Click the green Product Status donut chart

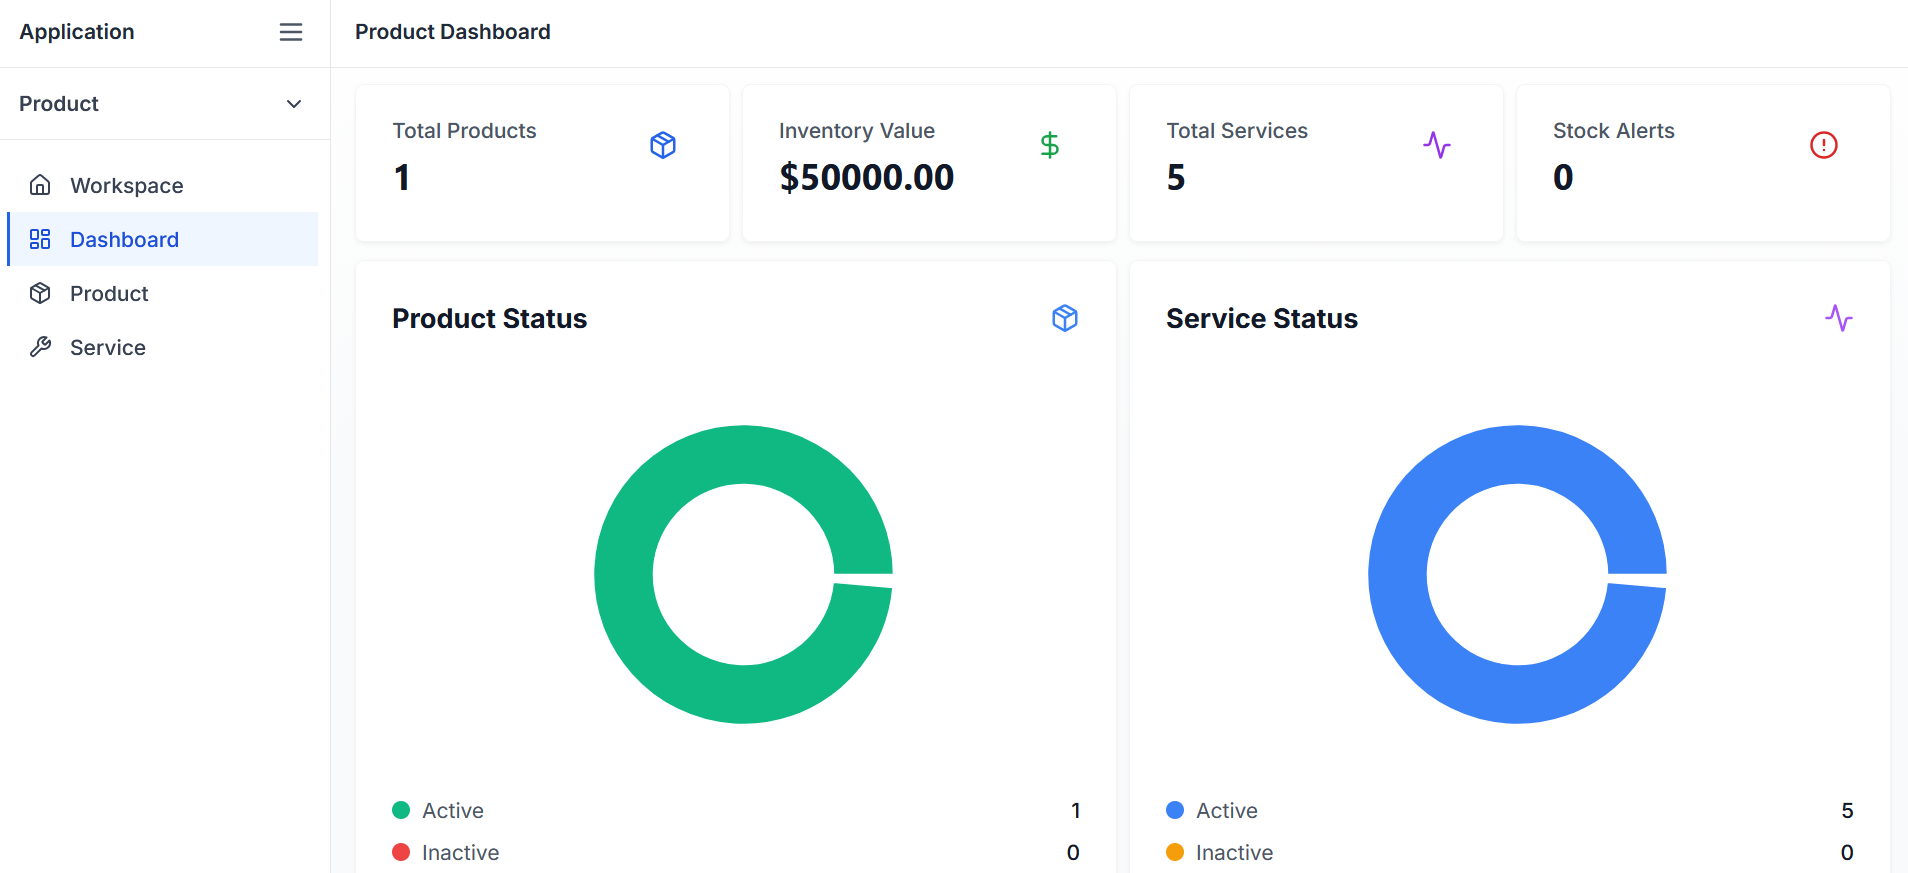point(624,575)
